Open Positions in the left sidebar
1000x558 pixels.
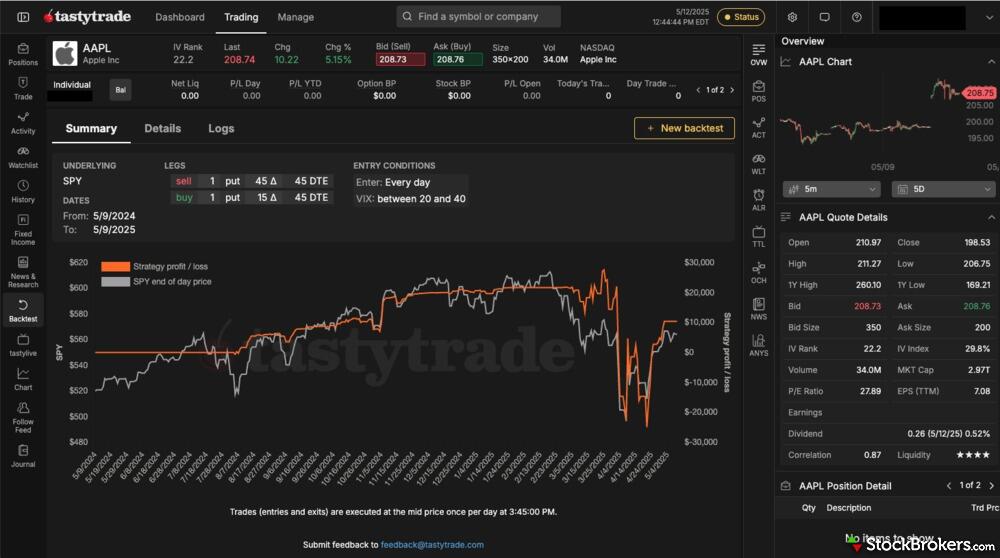pos(23,53)
